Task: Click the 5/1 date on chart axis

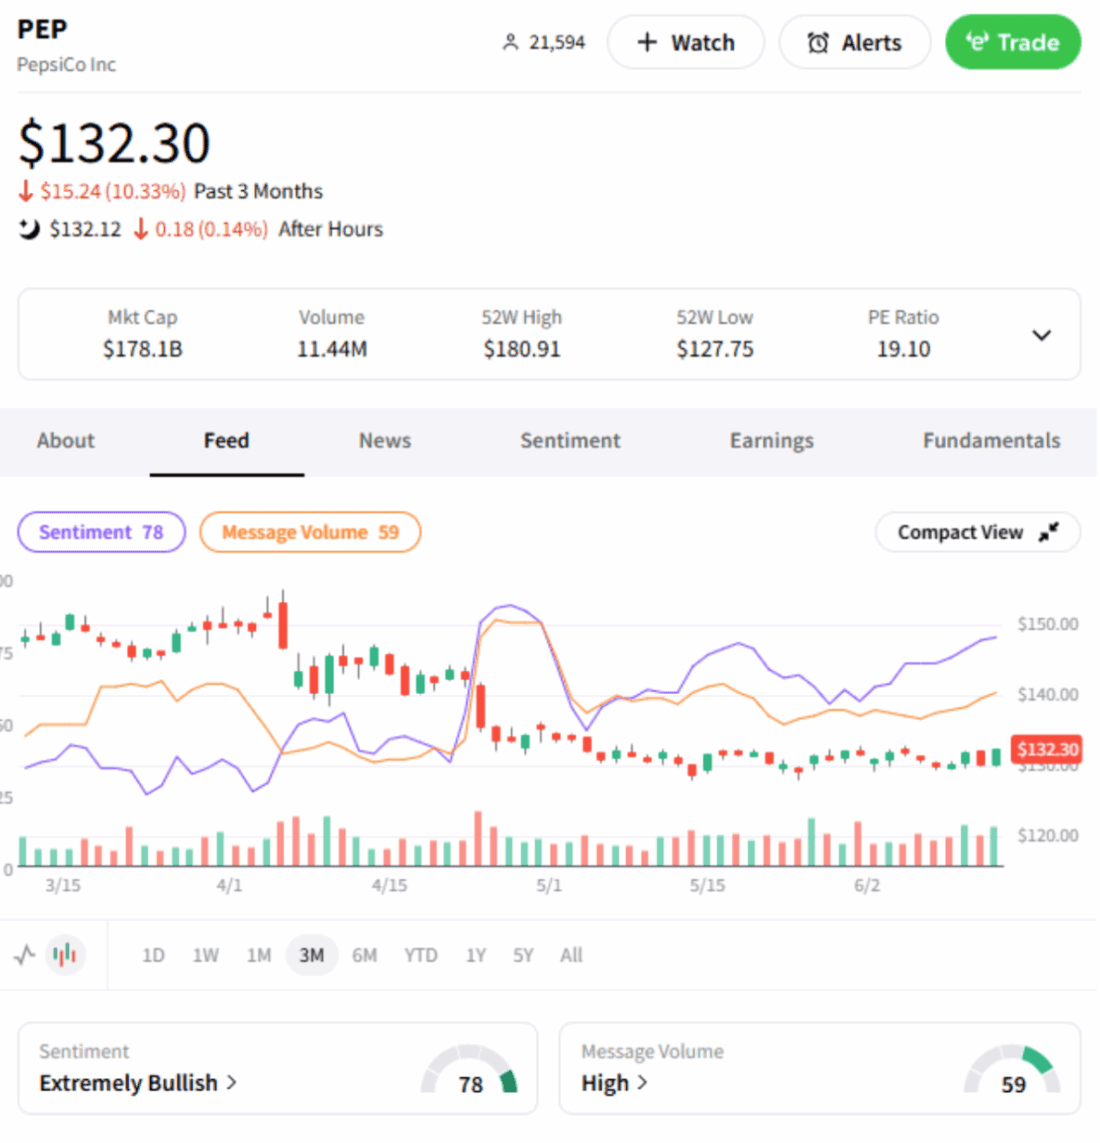Action: click(x=549, y=886)
